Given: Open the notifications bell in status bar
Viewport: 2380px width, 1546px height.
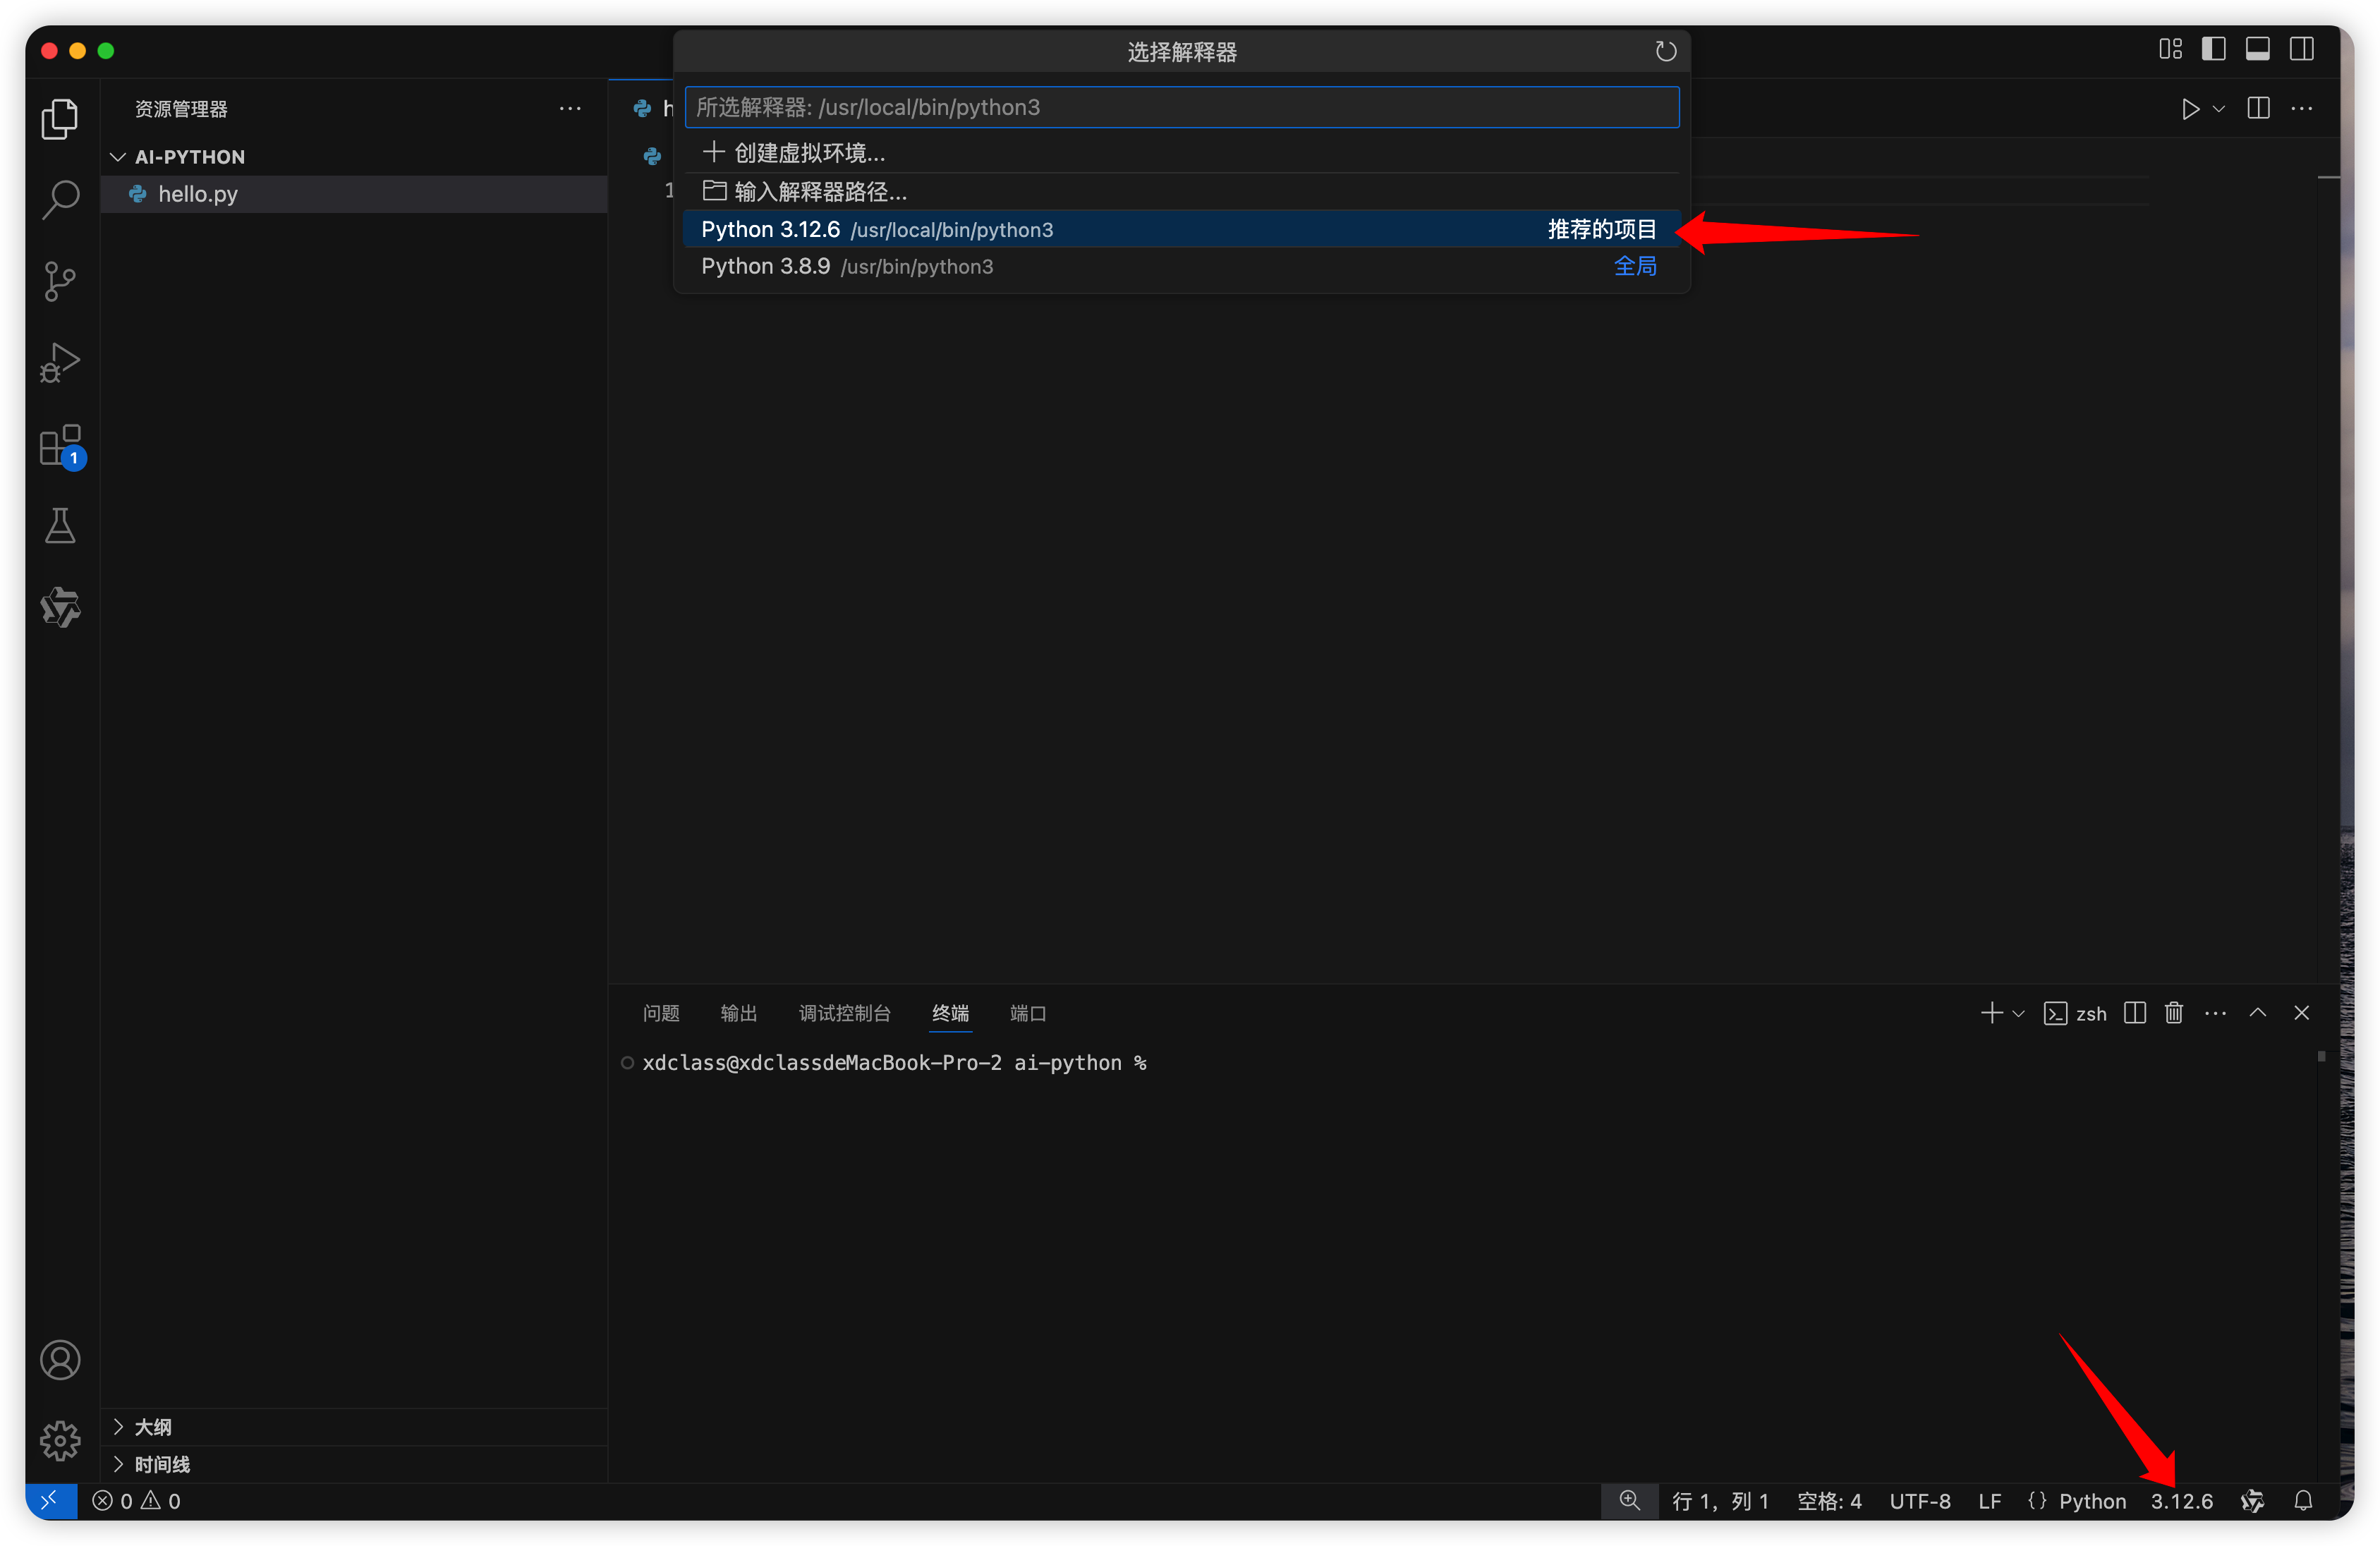Looking at the screenshot, I should tap(2303, 1501).
